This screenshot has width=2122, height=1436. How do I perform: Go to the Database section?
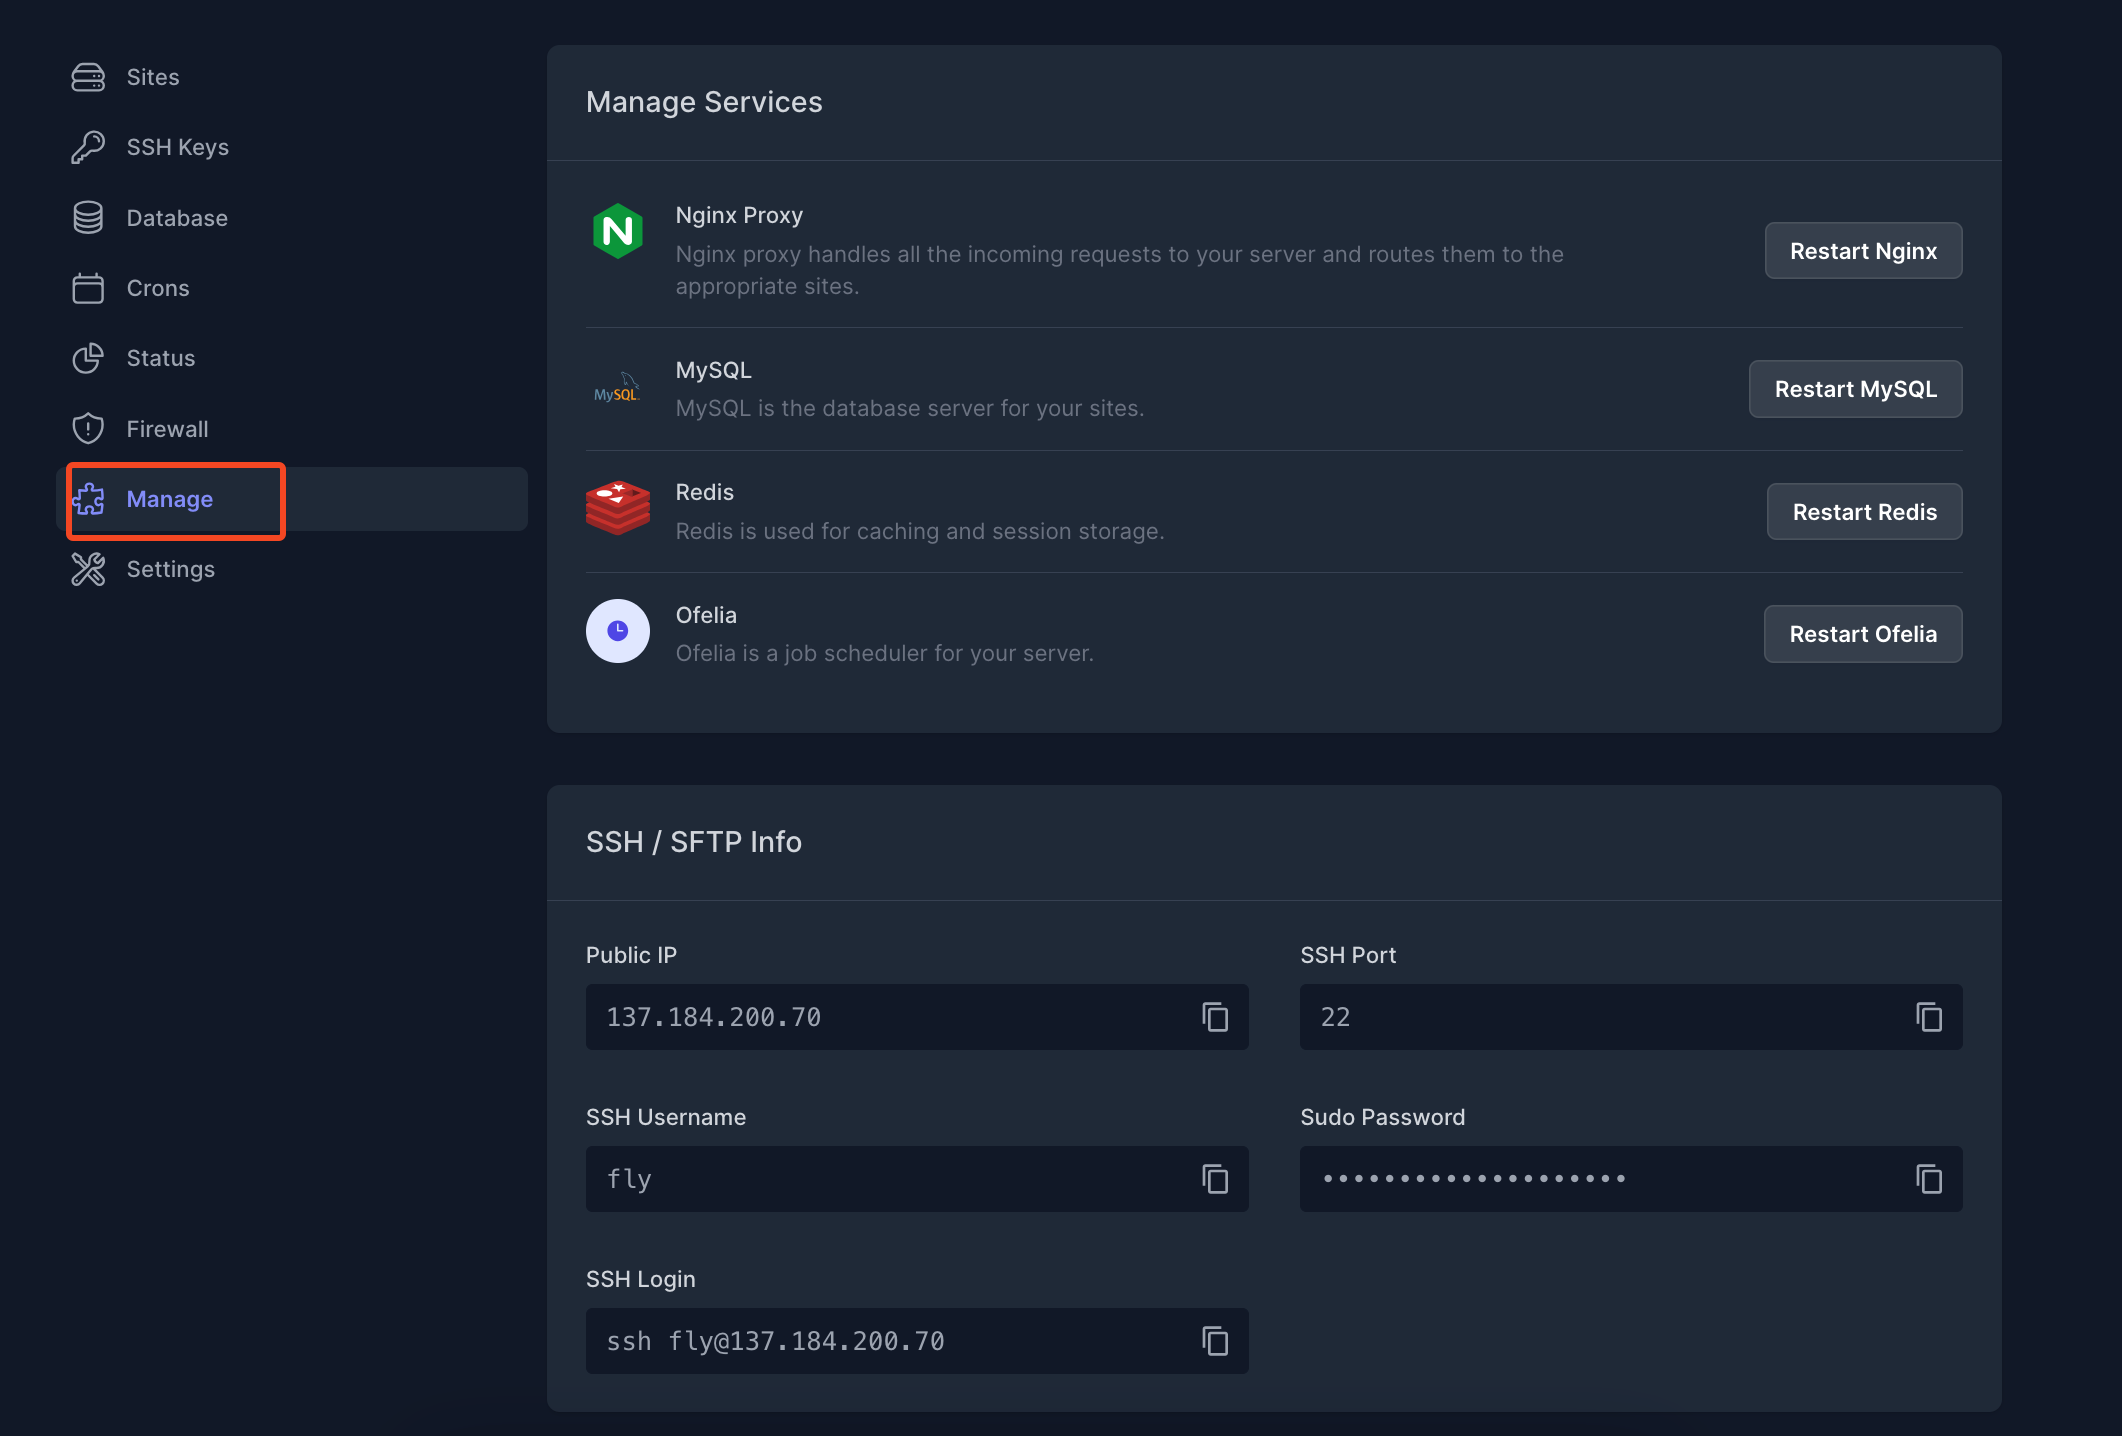tap(292, 218)
